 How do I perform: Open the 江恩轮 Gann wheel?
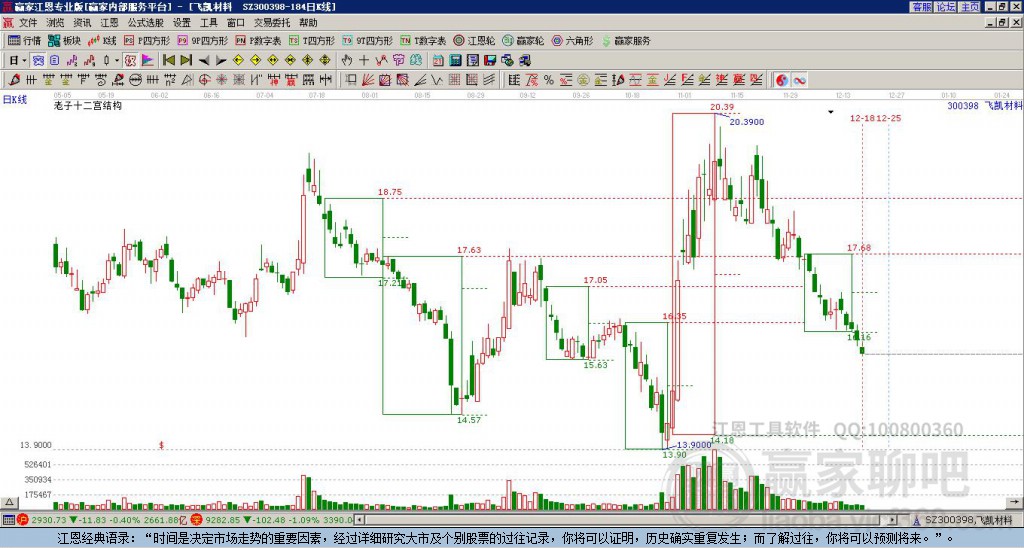(474, 40)
